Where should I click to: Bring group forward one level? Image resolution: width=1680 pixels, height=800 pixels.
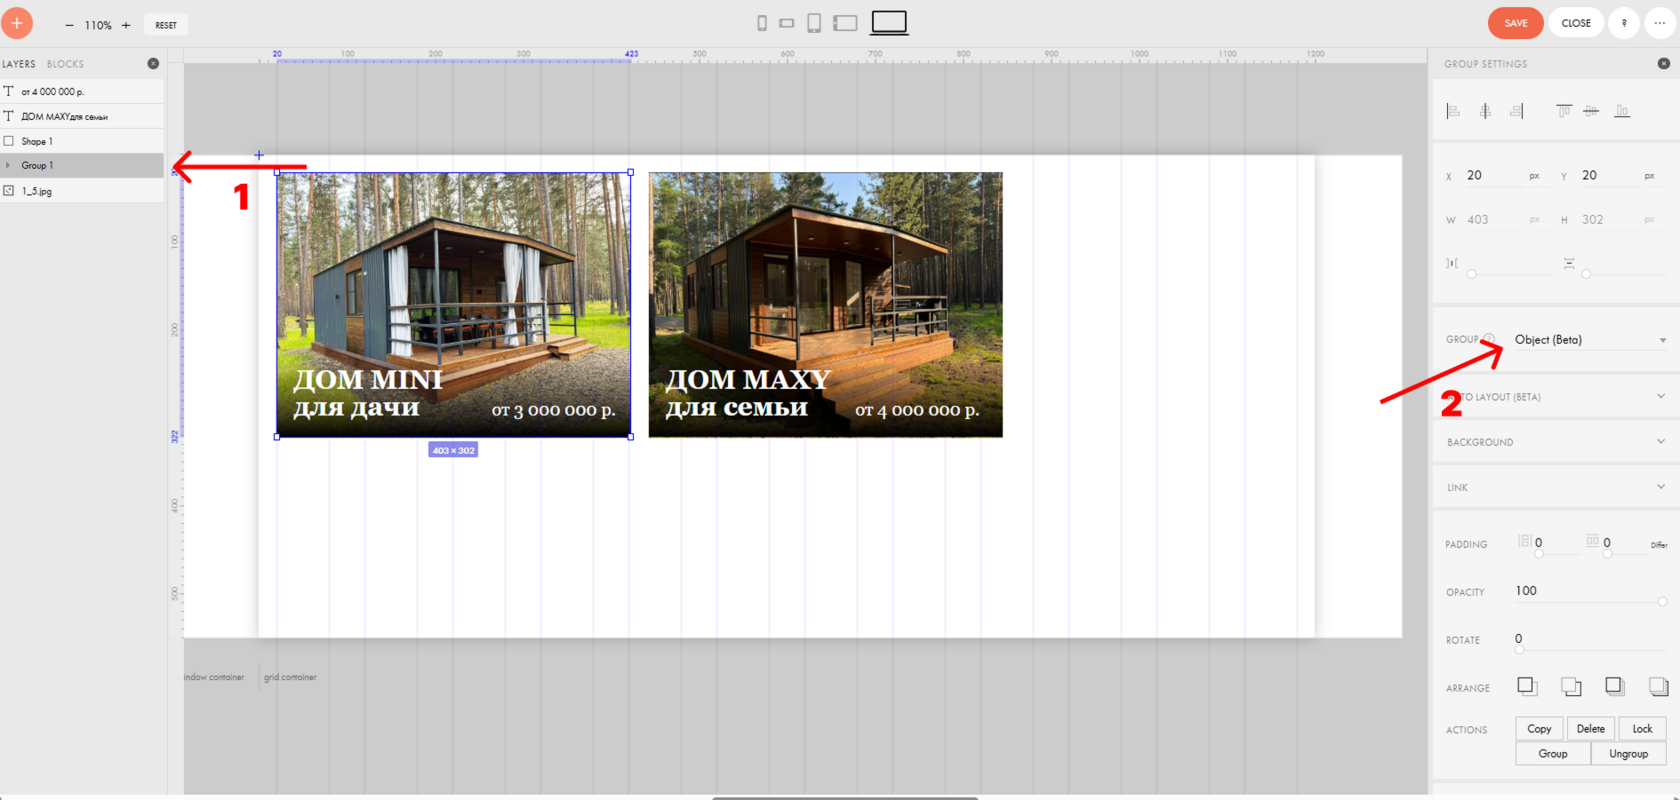pos(1527,686)
